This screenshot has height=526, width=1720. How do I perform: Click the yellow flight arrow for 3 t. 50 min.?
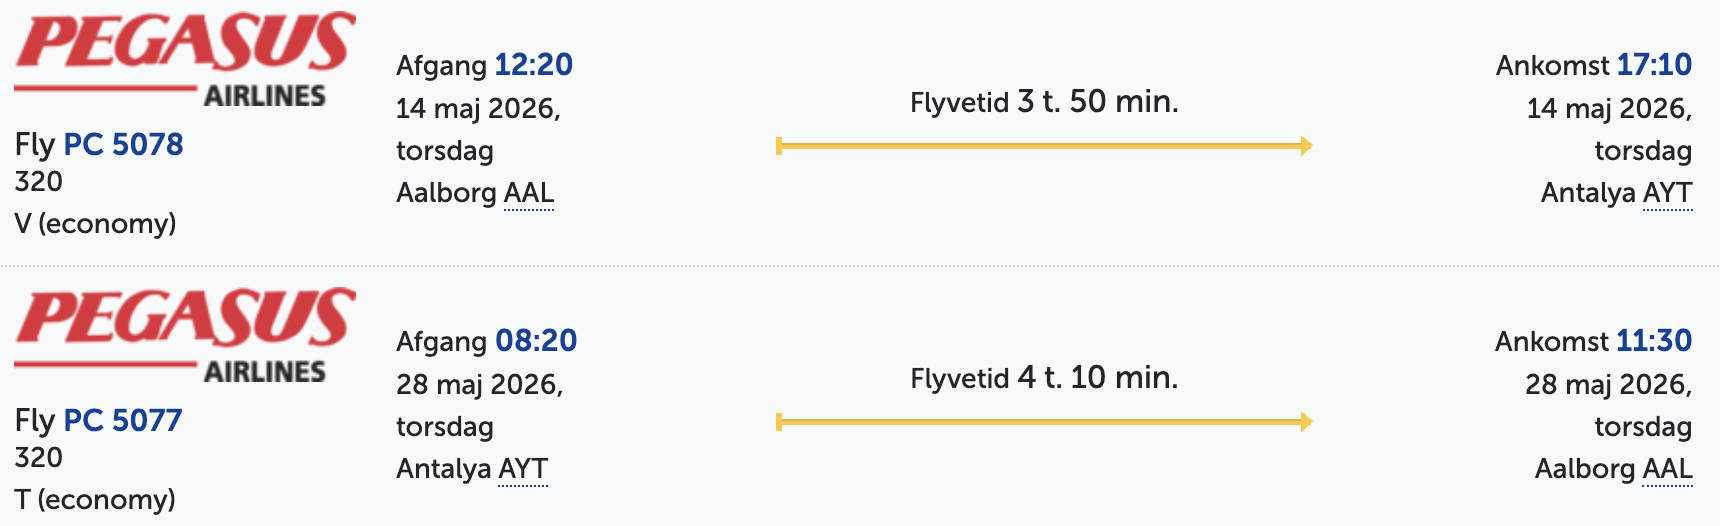1043,146
